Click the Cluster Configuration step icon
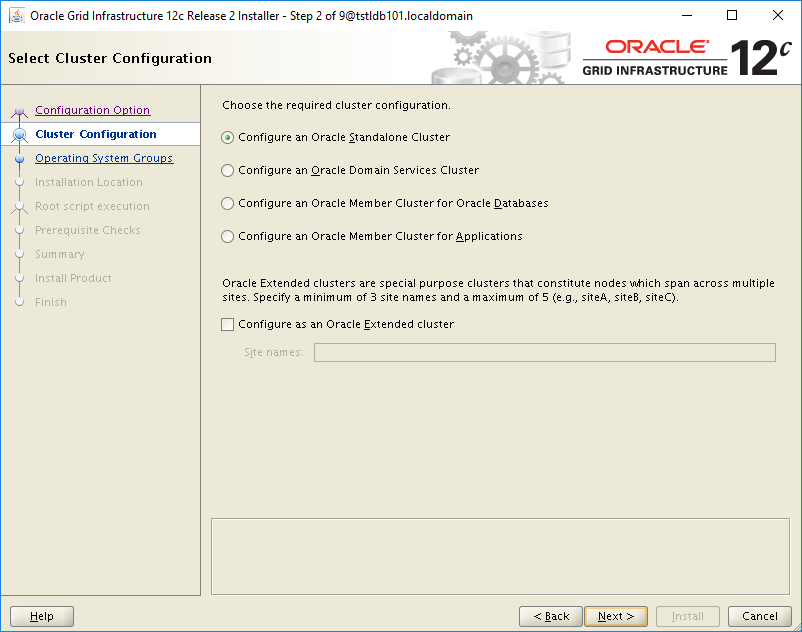The width and height of the screenshot is (802, 632). [x=21, y=134]
